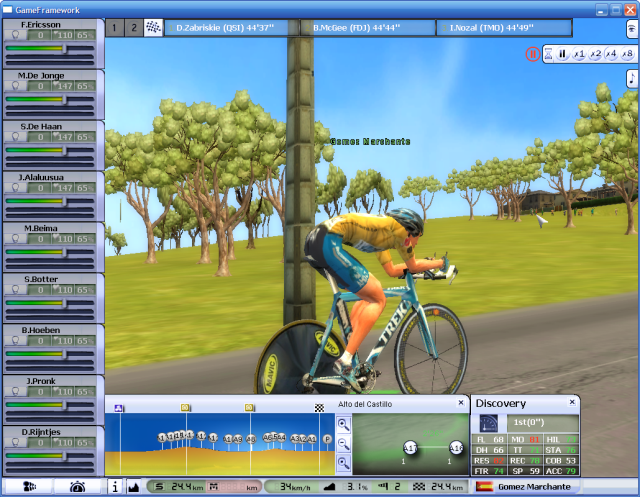Click D.Zabriskie's time in the standings
This screenshot has height=497, width=640.
tap(231, 27)
